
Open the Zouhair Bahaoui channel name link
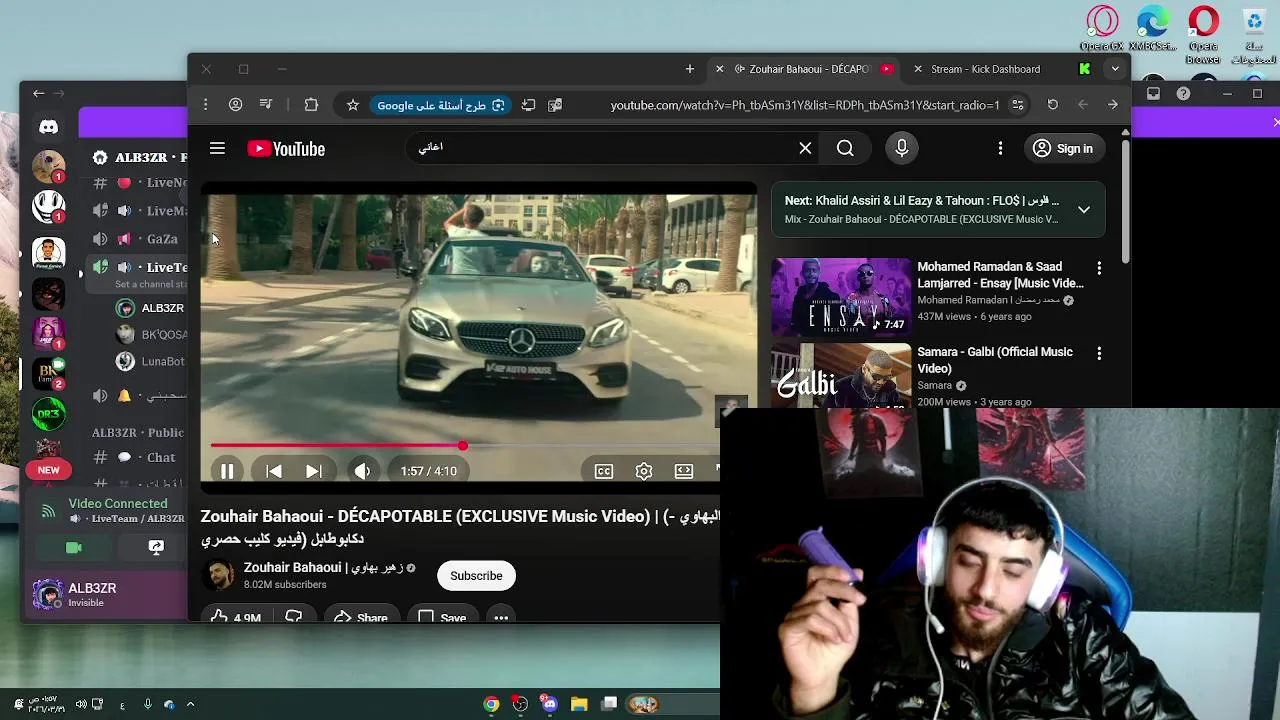tap(323, 567)
